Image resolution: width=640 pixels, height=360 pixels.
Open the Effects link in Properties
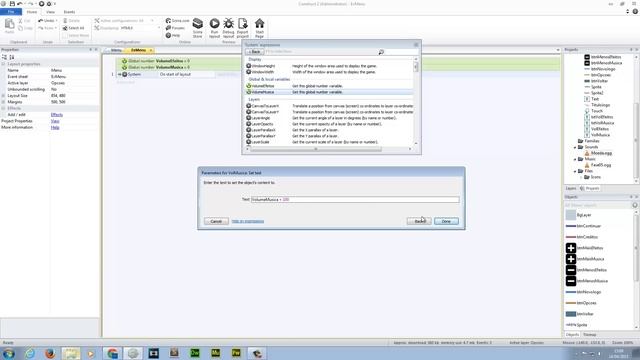tap(57, 115)
